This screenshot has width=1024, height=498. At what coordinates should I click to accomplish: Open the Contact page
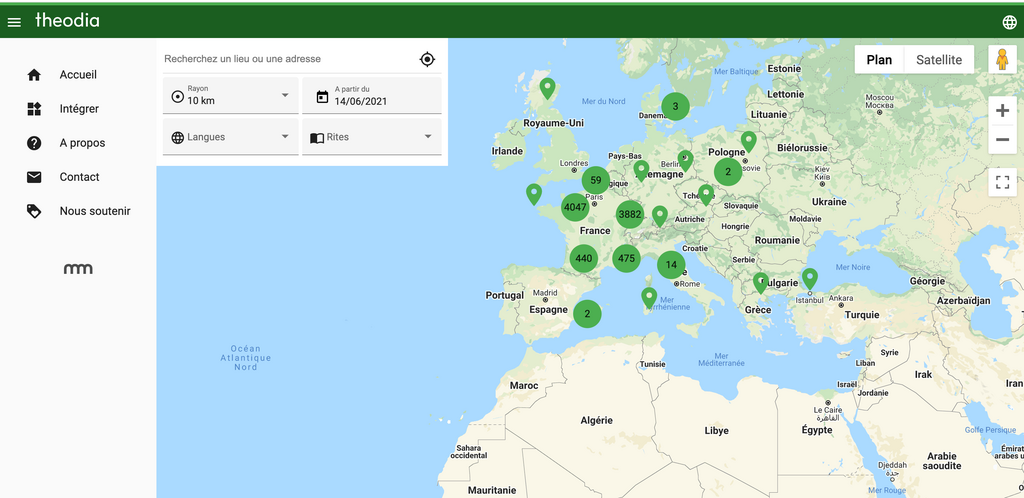coord(78,177)
